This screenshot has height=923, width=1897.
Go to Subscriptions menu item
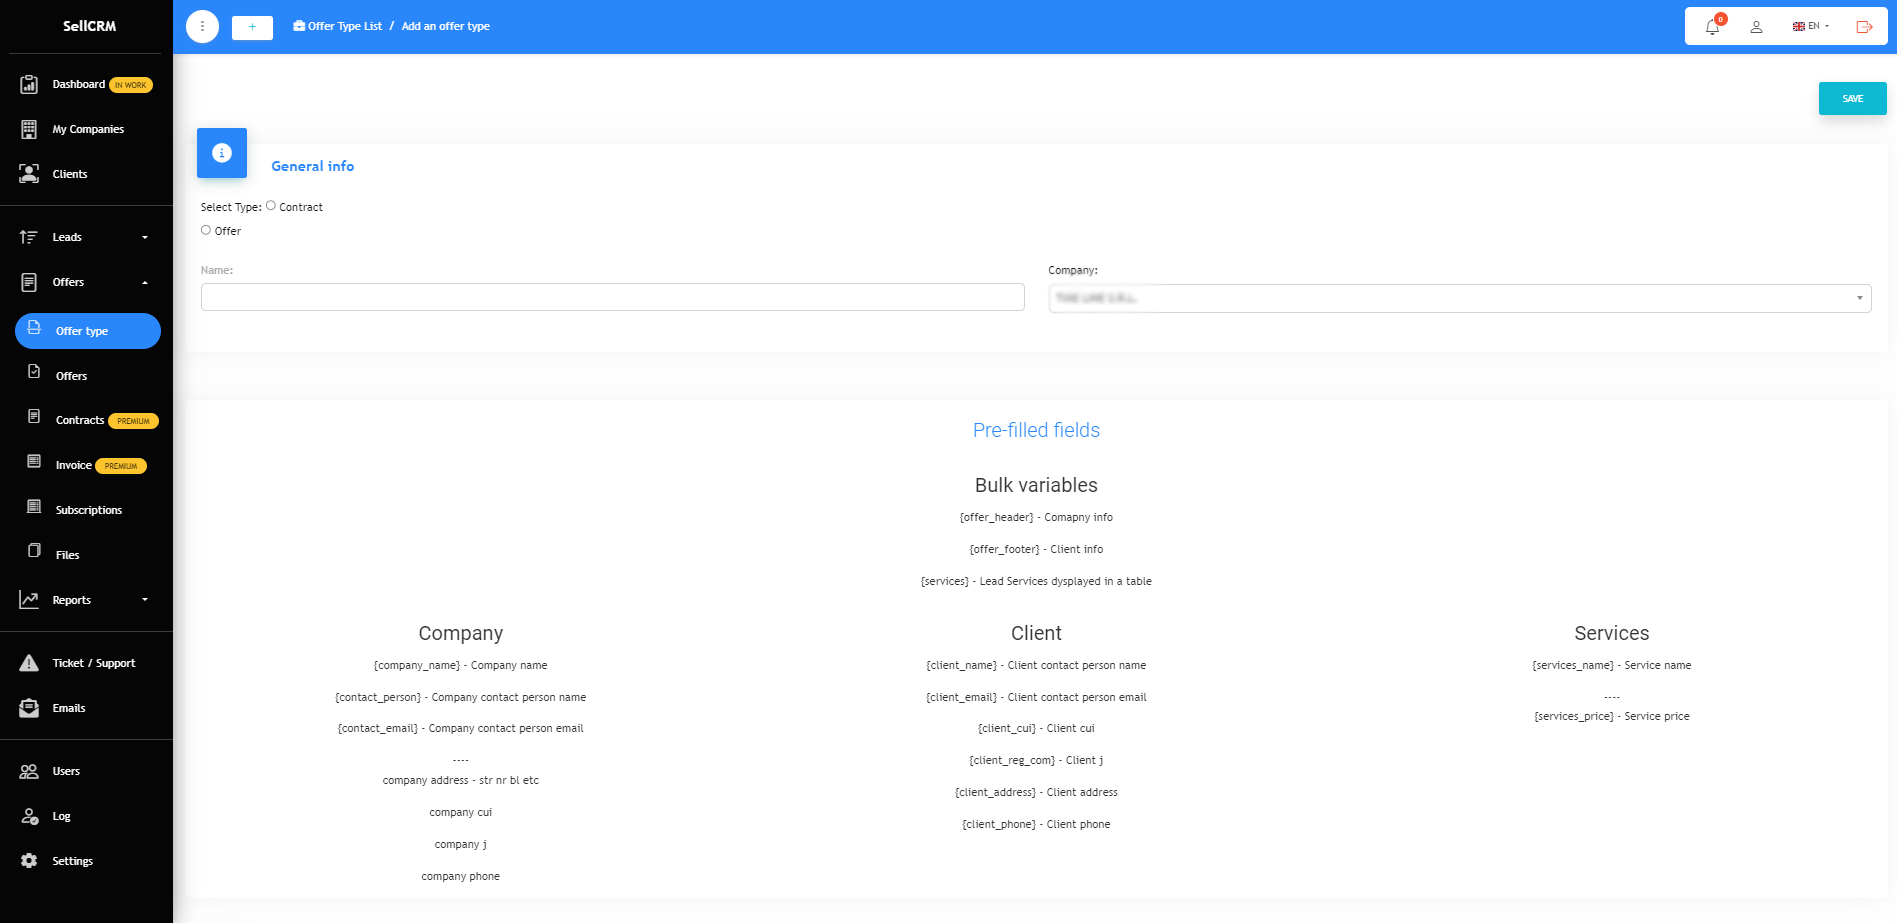pyautogui.click(x=88, y=510)
